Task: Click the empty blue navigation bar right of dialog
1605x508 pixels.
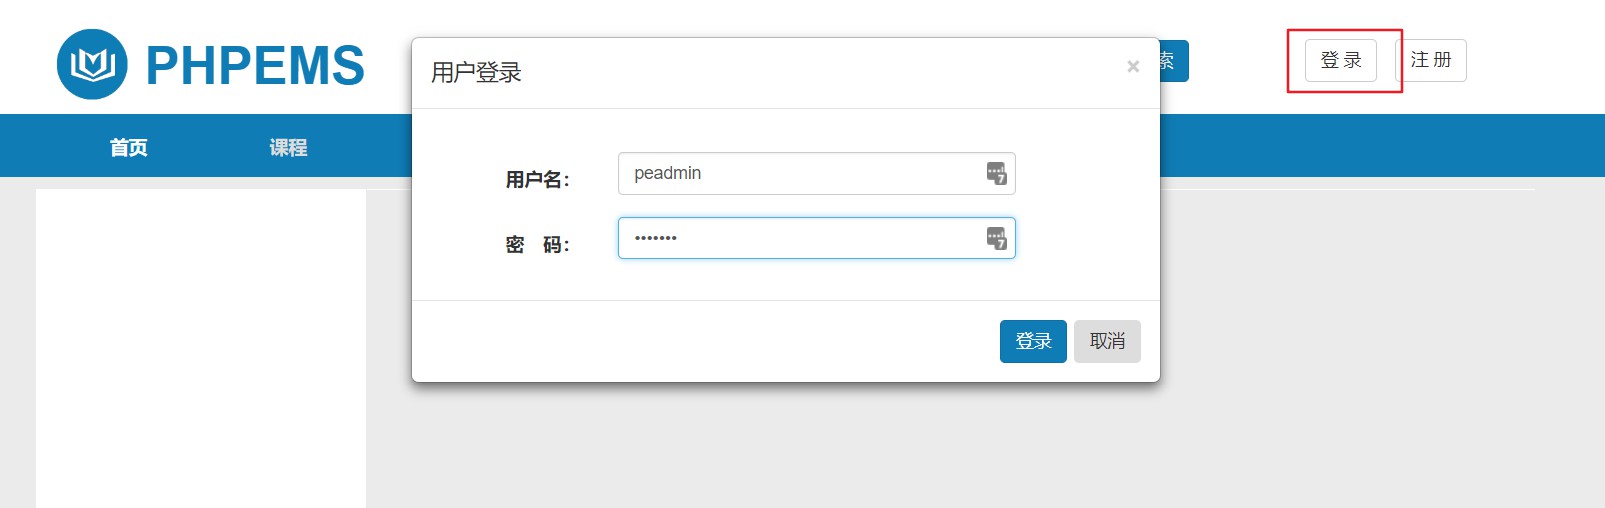Action: tap(1382, 146)
